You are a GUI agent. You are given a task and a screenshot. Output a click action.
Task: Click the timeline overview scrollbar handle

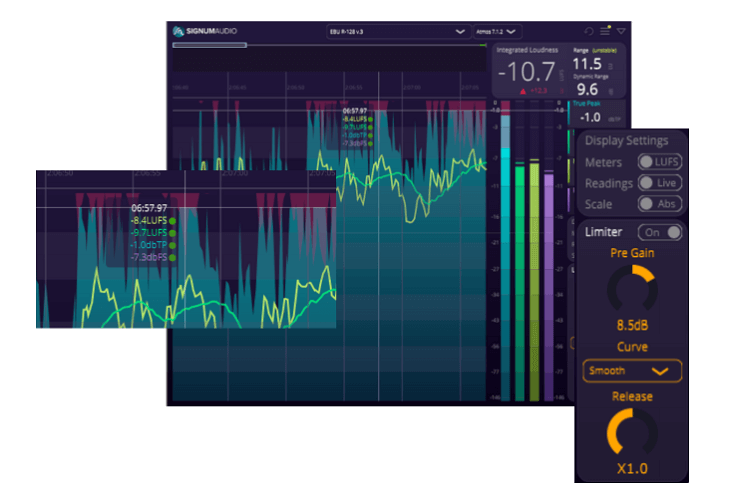point(210,45)
